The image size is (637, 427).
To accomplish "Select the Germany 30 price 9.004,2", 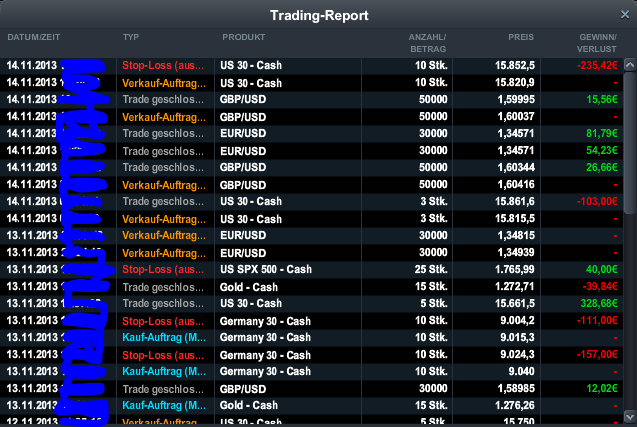I will (517, 321).
